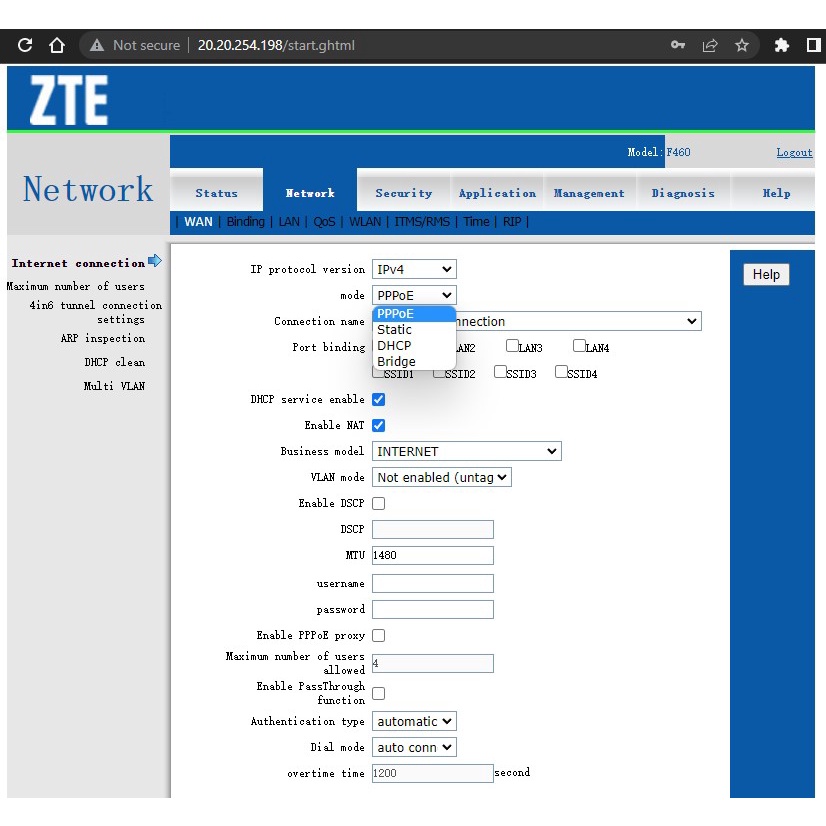The height and width of the screenshot is (826, 826).
Task: Uncheck DHCP service enable checkbox
Action: 379,399
